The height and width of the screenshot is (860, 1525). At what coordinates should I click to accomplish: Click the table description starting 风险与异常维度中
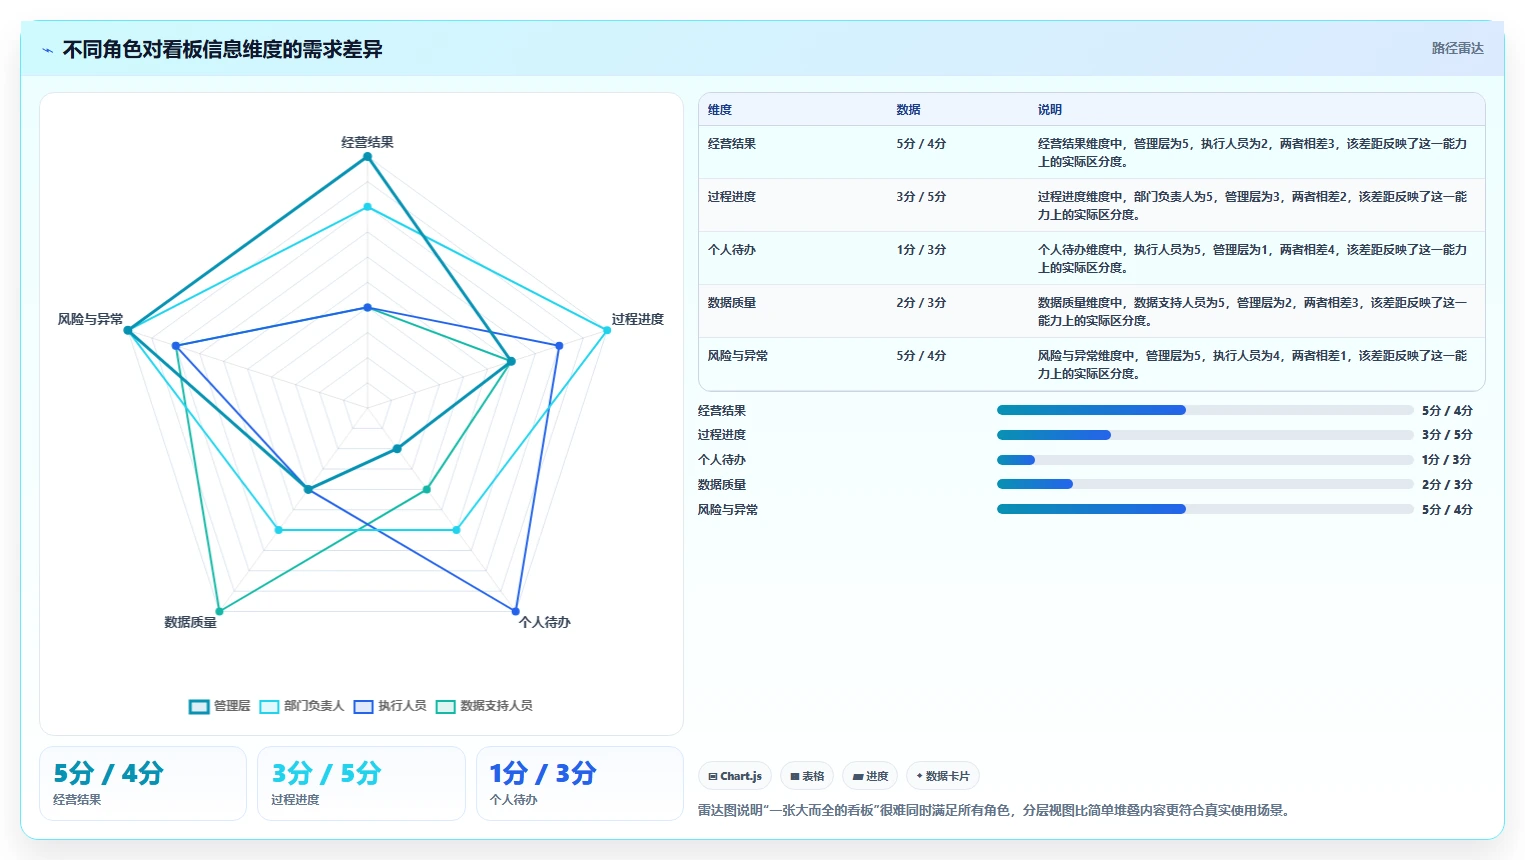pyautogui.click(x=1252, y=365)
